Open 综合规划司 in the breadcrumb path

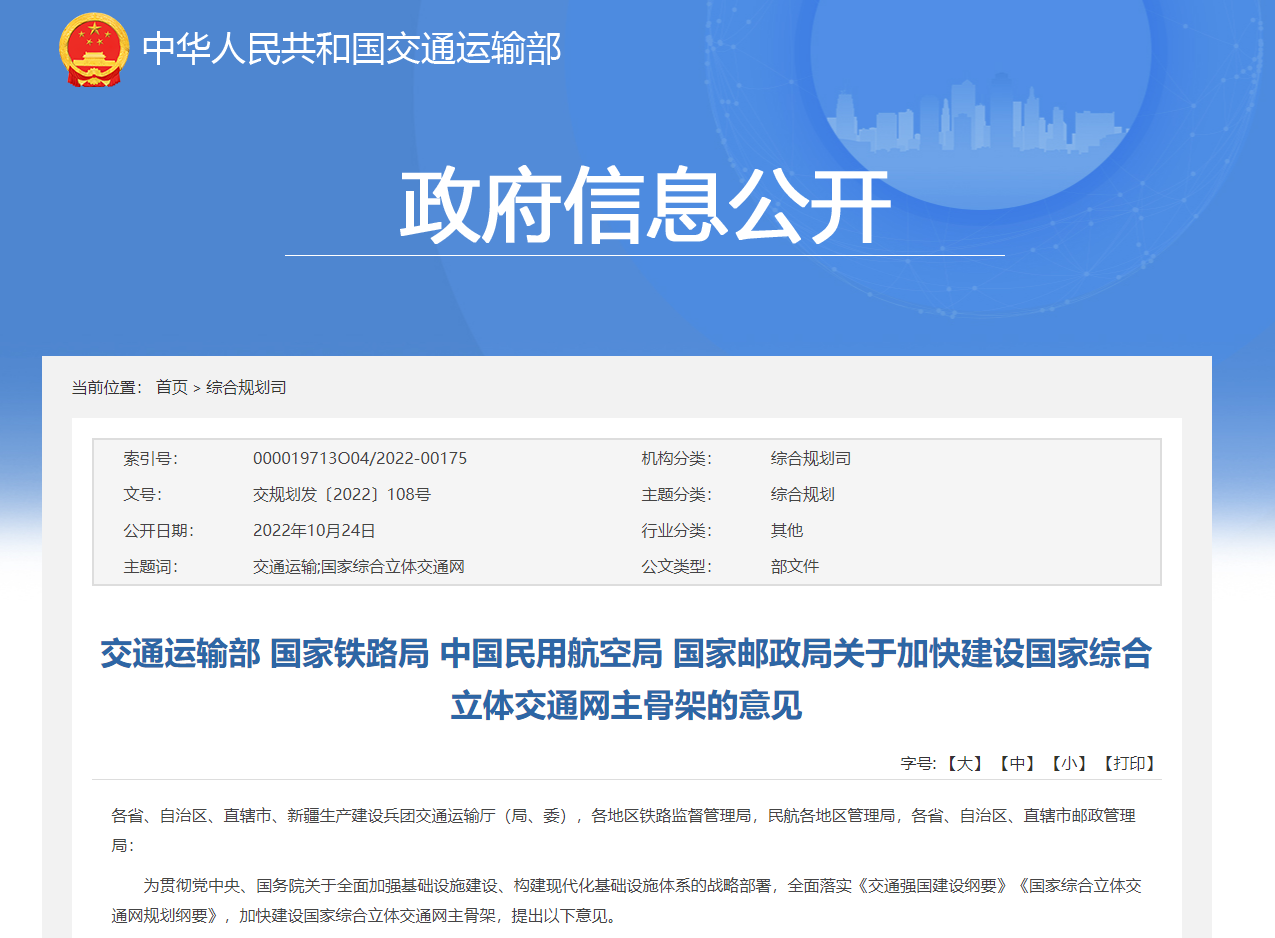(x=246, y=387)
